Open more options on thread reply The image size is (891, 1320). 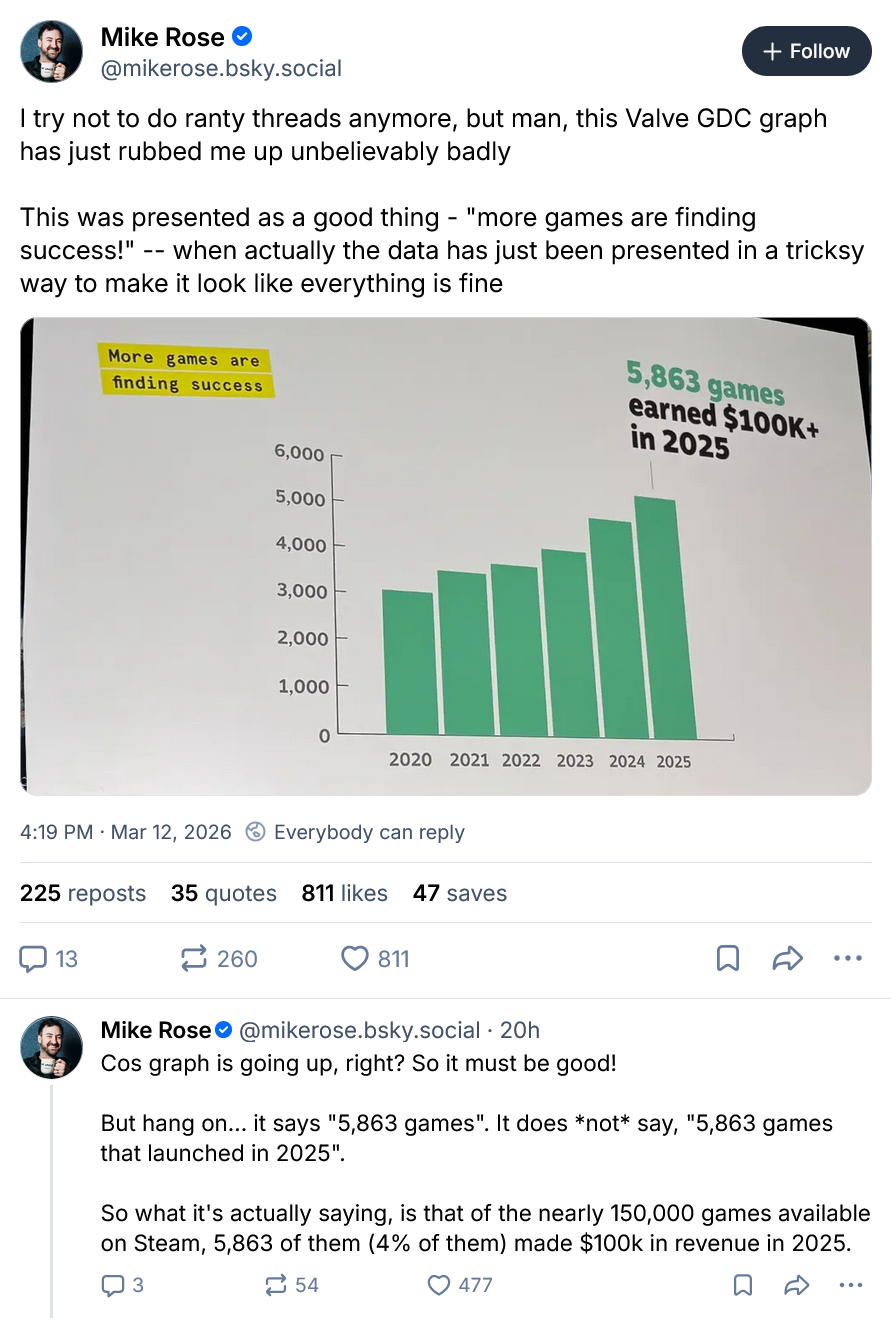click(x=850, y=1285)
